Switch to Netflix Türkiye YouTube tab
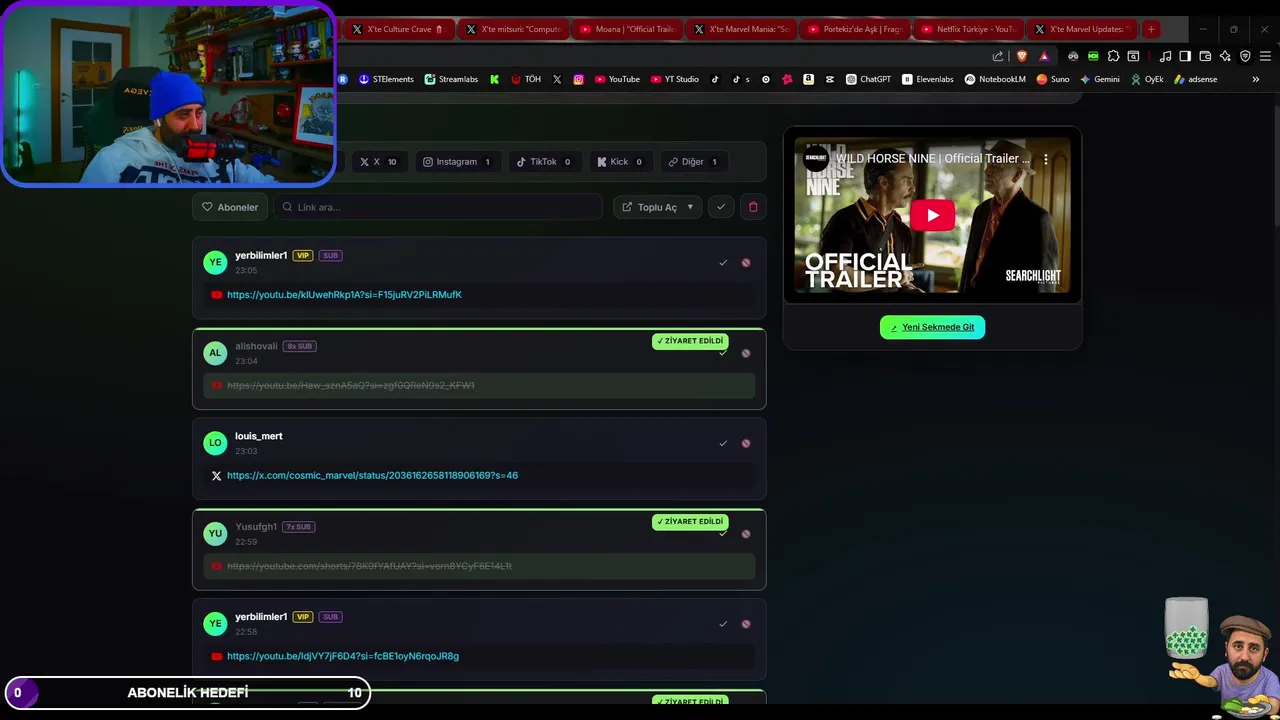The width and height of the screenshot is (1280, 720). pos(968,29)
